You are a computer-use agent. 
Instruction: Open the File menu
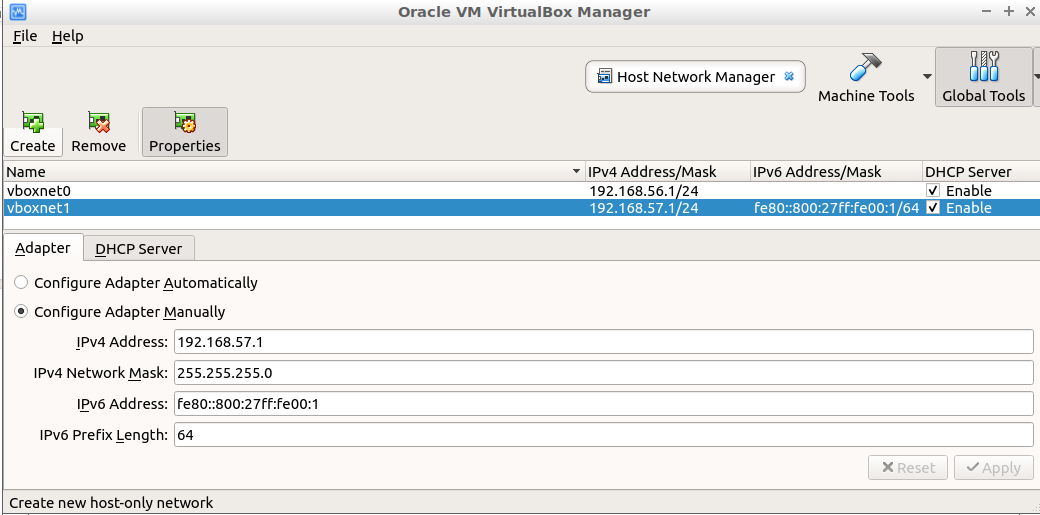point(25,36)
